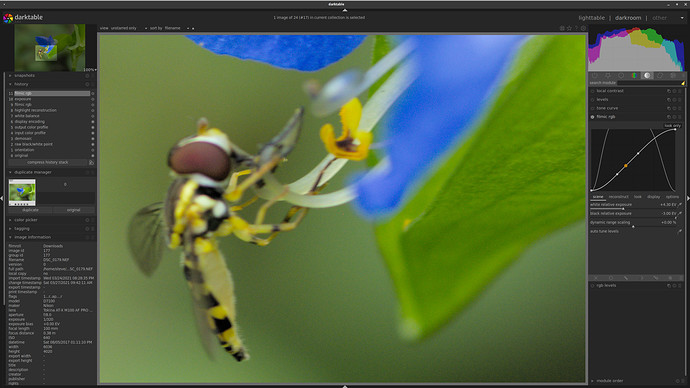Click the look only graph button
The width and height of the screenshot is (690, 388).
tap(672, 126)
